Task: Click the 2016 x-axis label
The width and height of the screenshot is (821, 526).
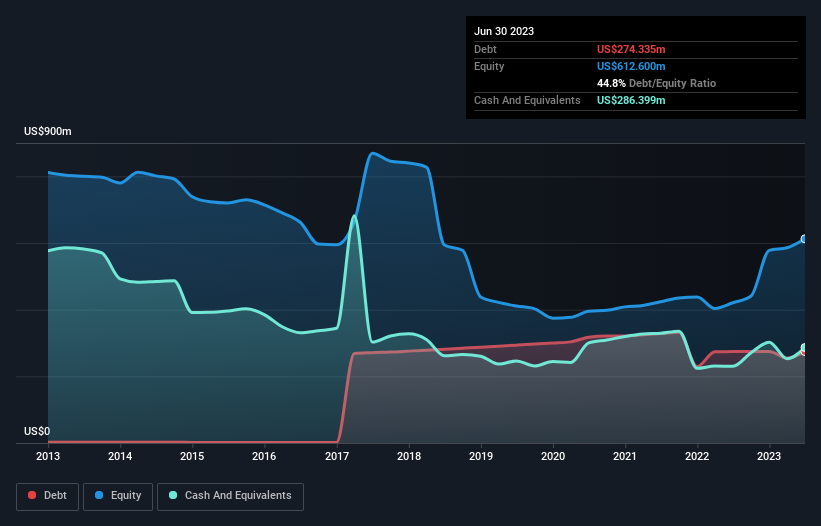Action: (264, 456)
